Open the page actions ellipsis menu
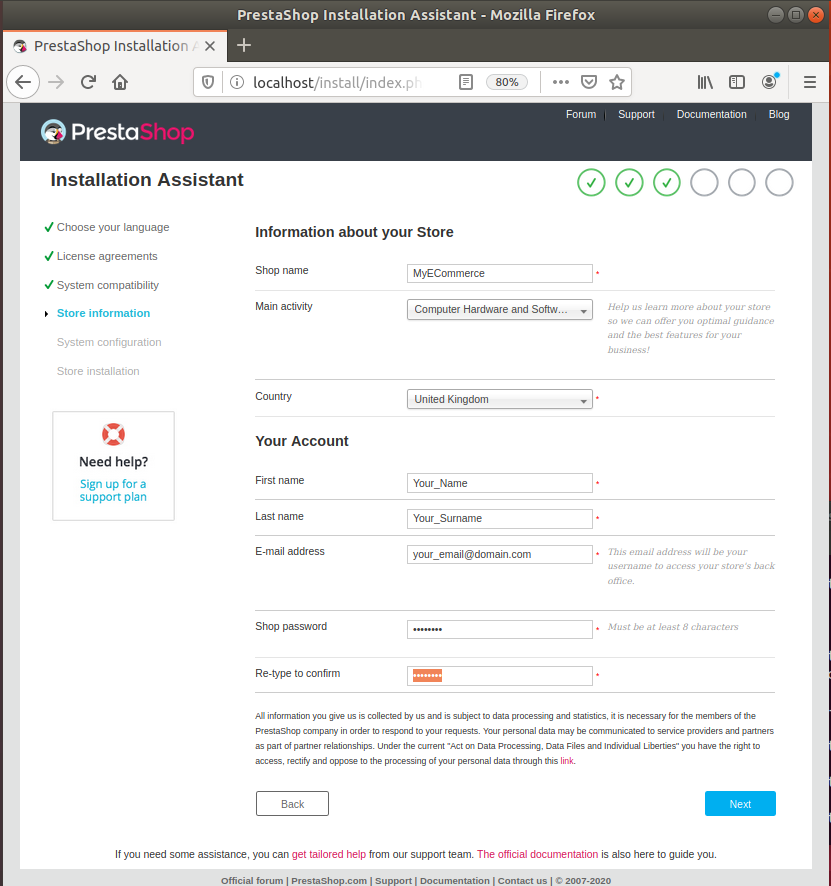Image resolution: width=831 pixels, height=886 pixels. (560, 82)
